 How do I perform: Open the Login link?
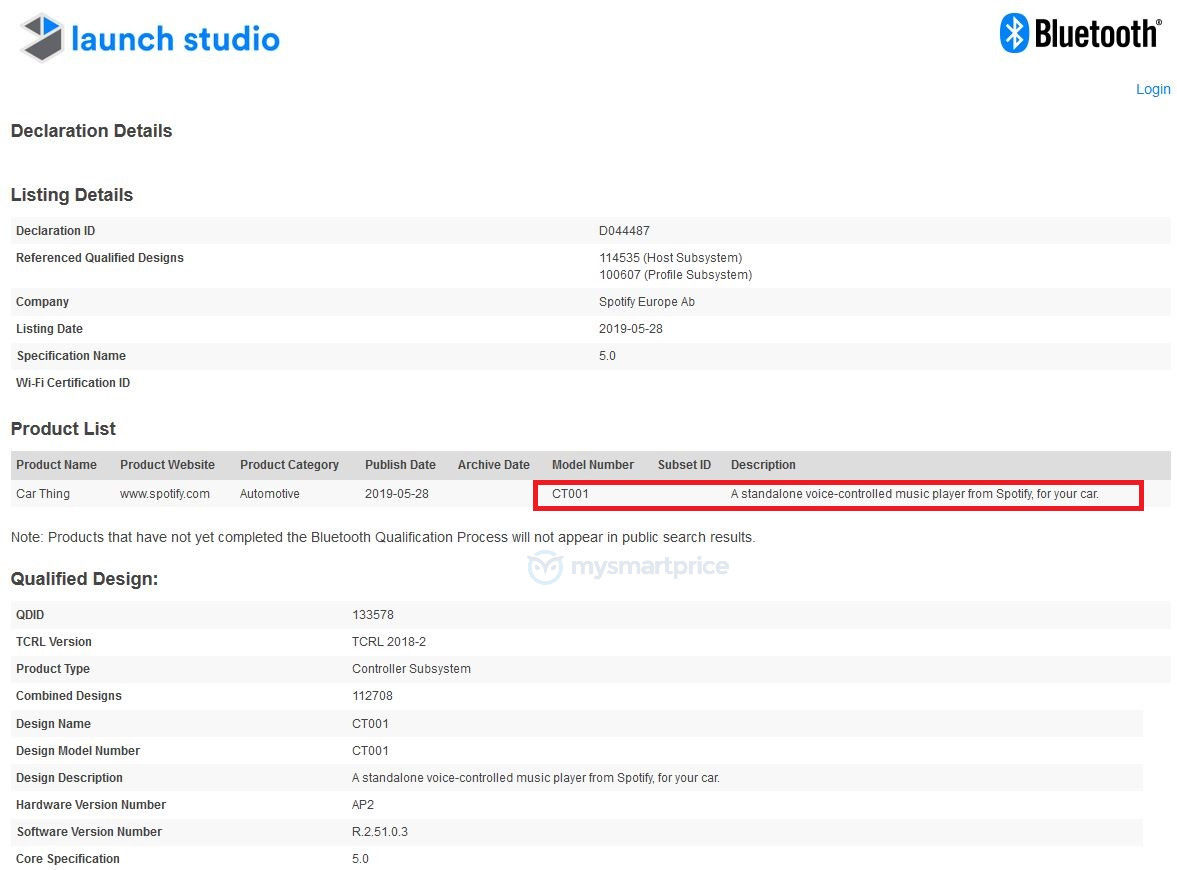pyautogui.click(x=1152, y=89)
